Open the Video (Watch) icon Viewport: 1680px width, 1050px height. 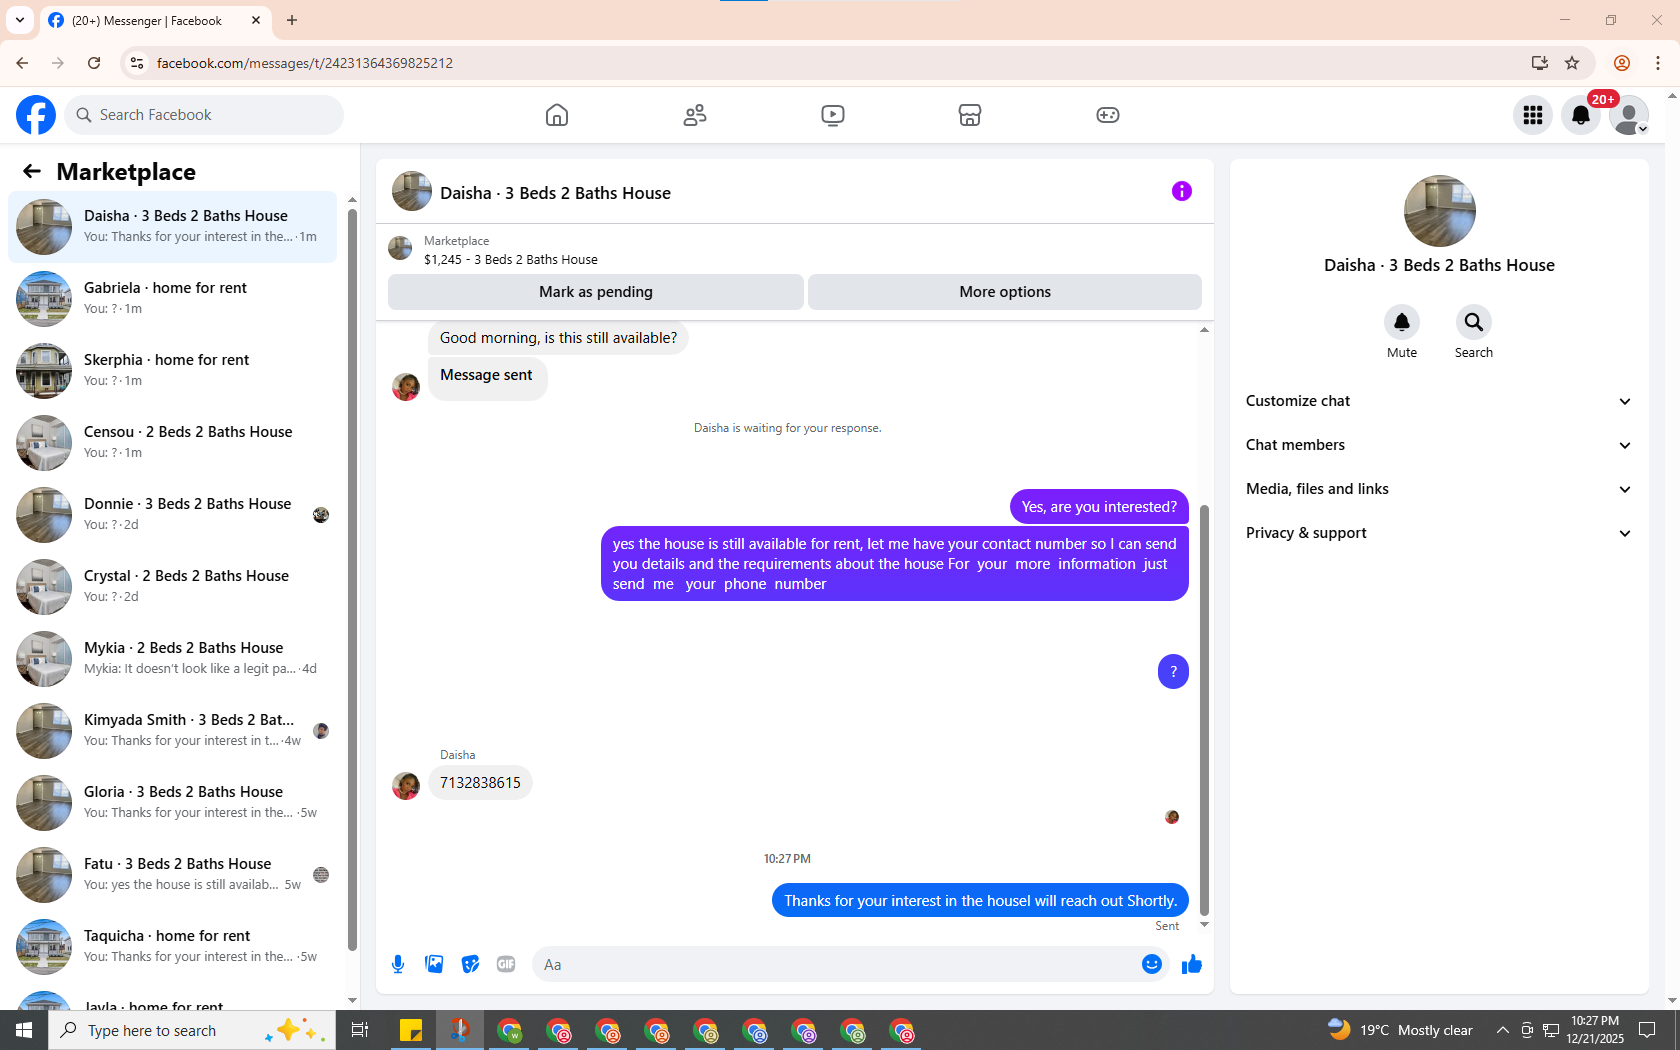click(833, 115)
